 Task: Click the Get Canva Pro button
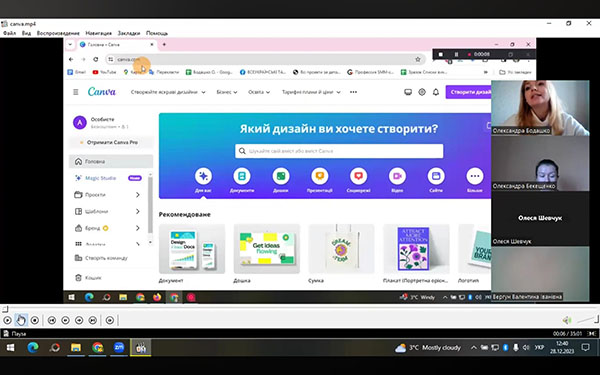click(112, 142)
